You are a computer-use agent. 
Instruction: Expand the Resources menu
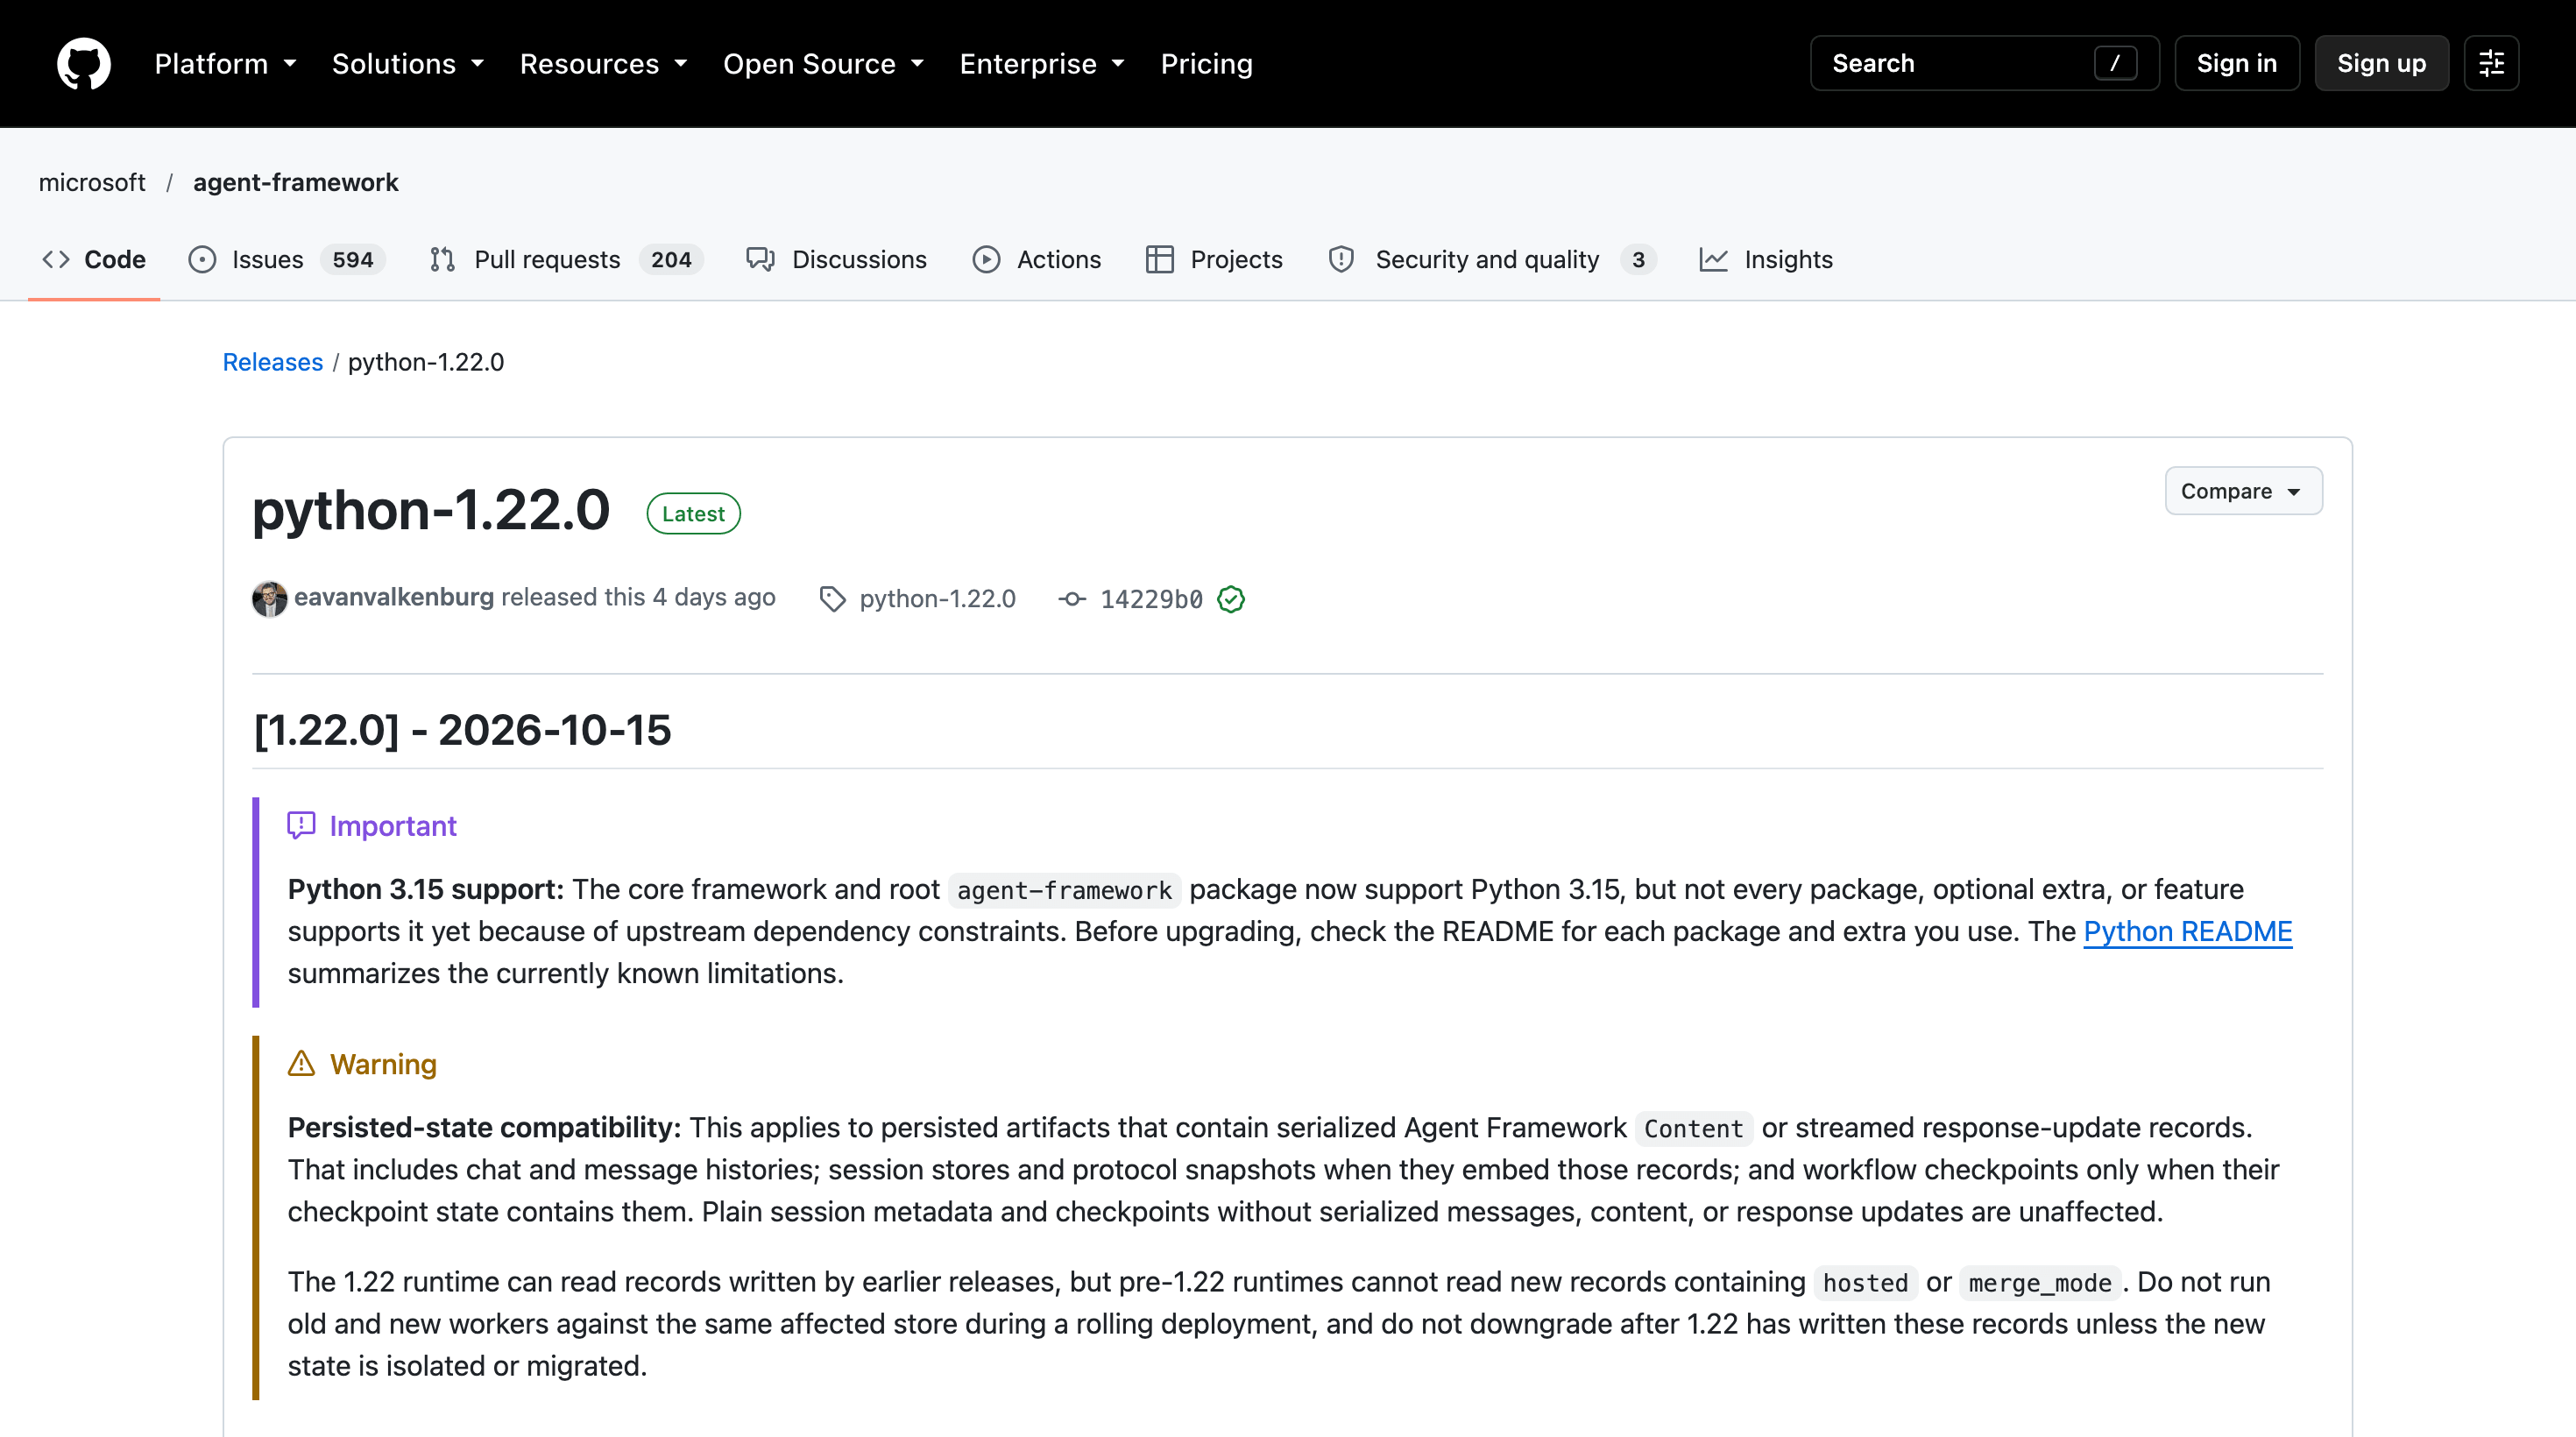tap(603, 64)
